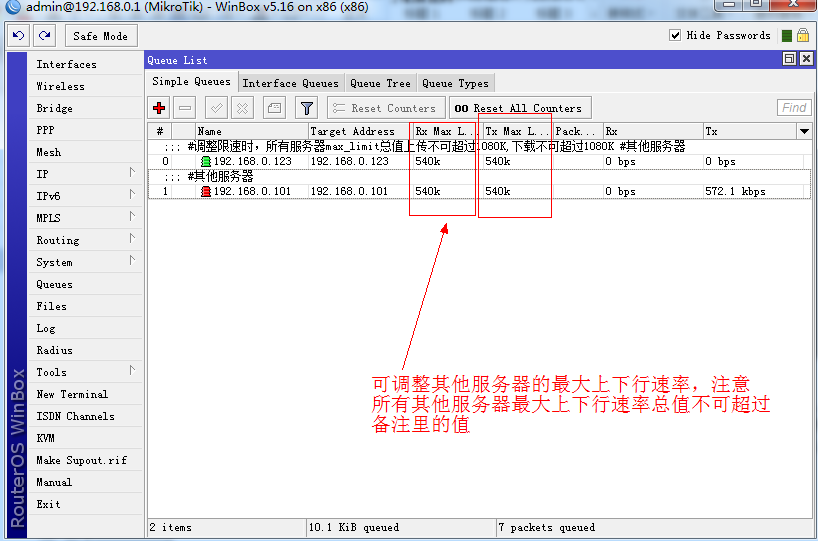Click the Reset All Counters button
The height and width of the screenshot is (541, 818).
coord(518,108)
